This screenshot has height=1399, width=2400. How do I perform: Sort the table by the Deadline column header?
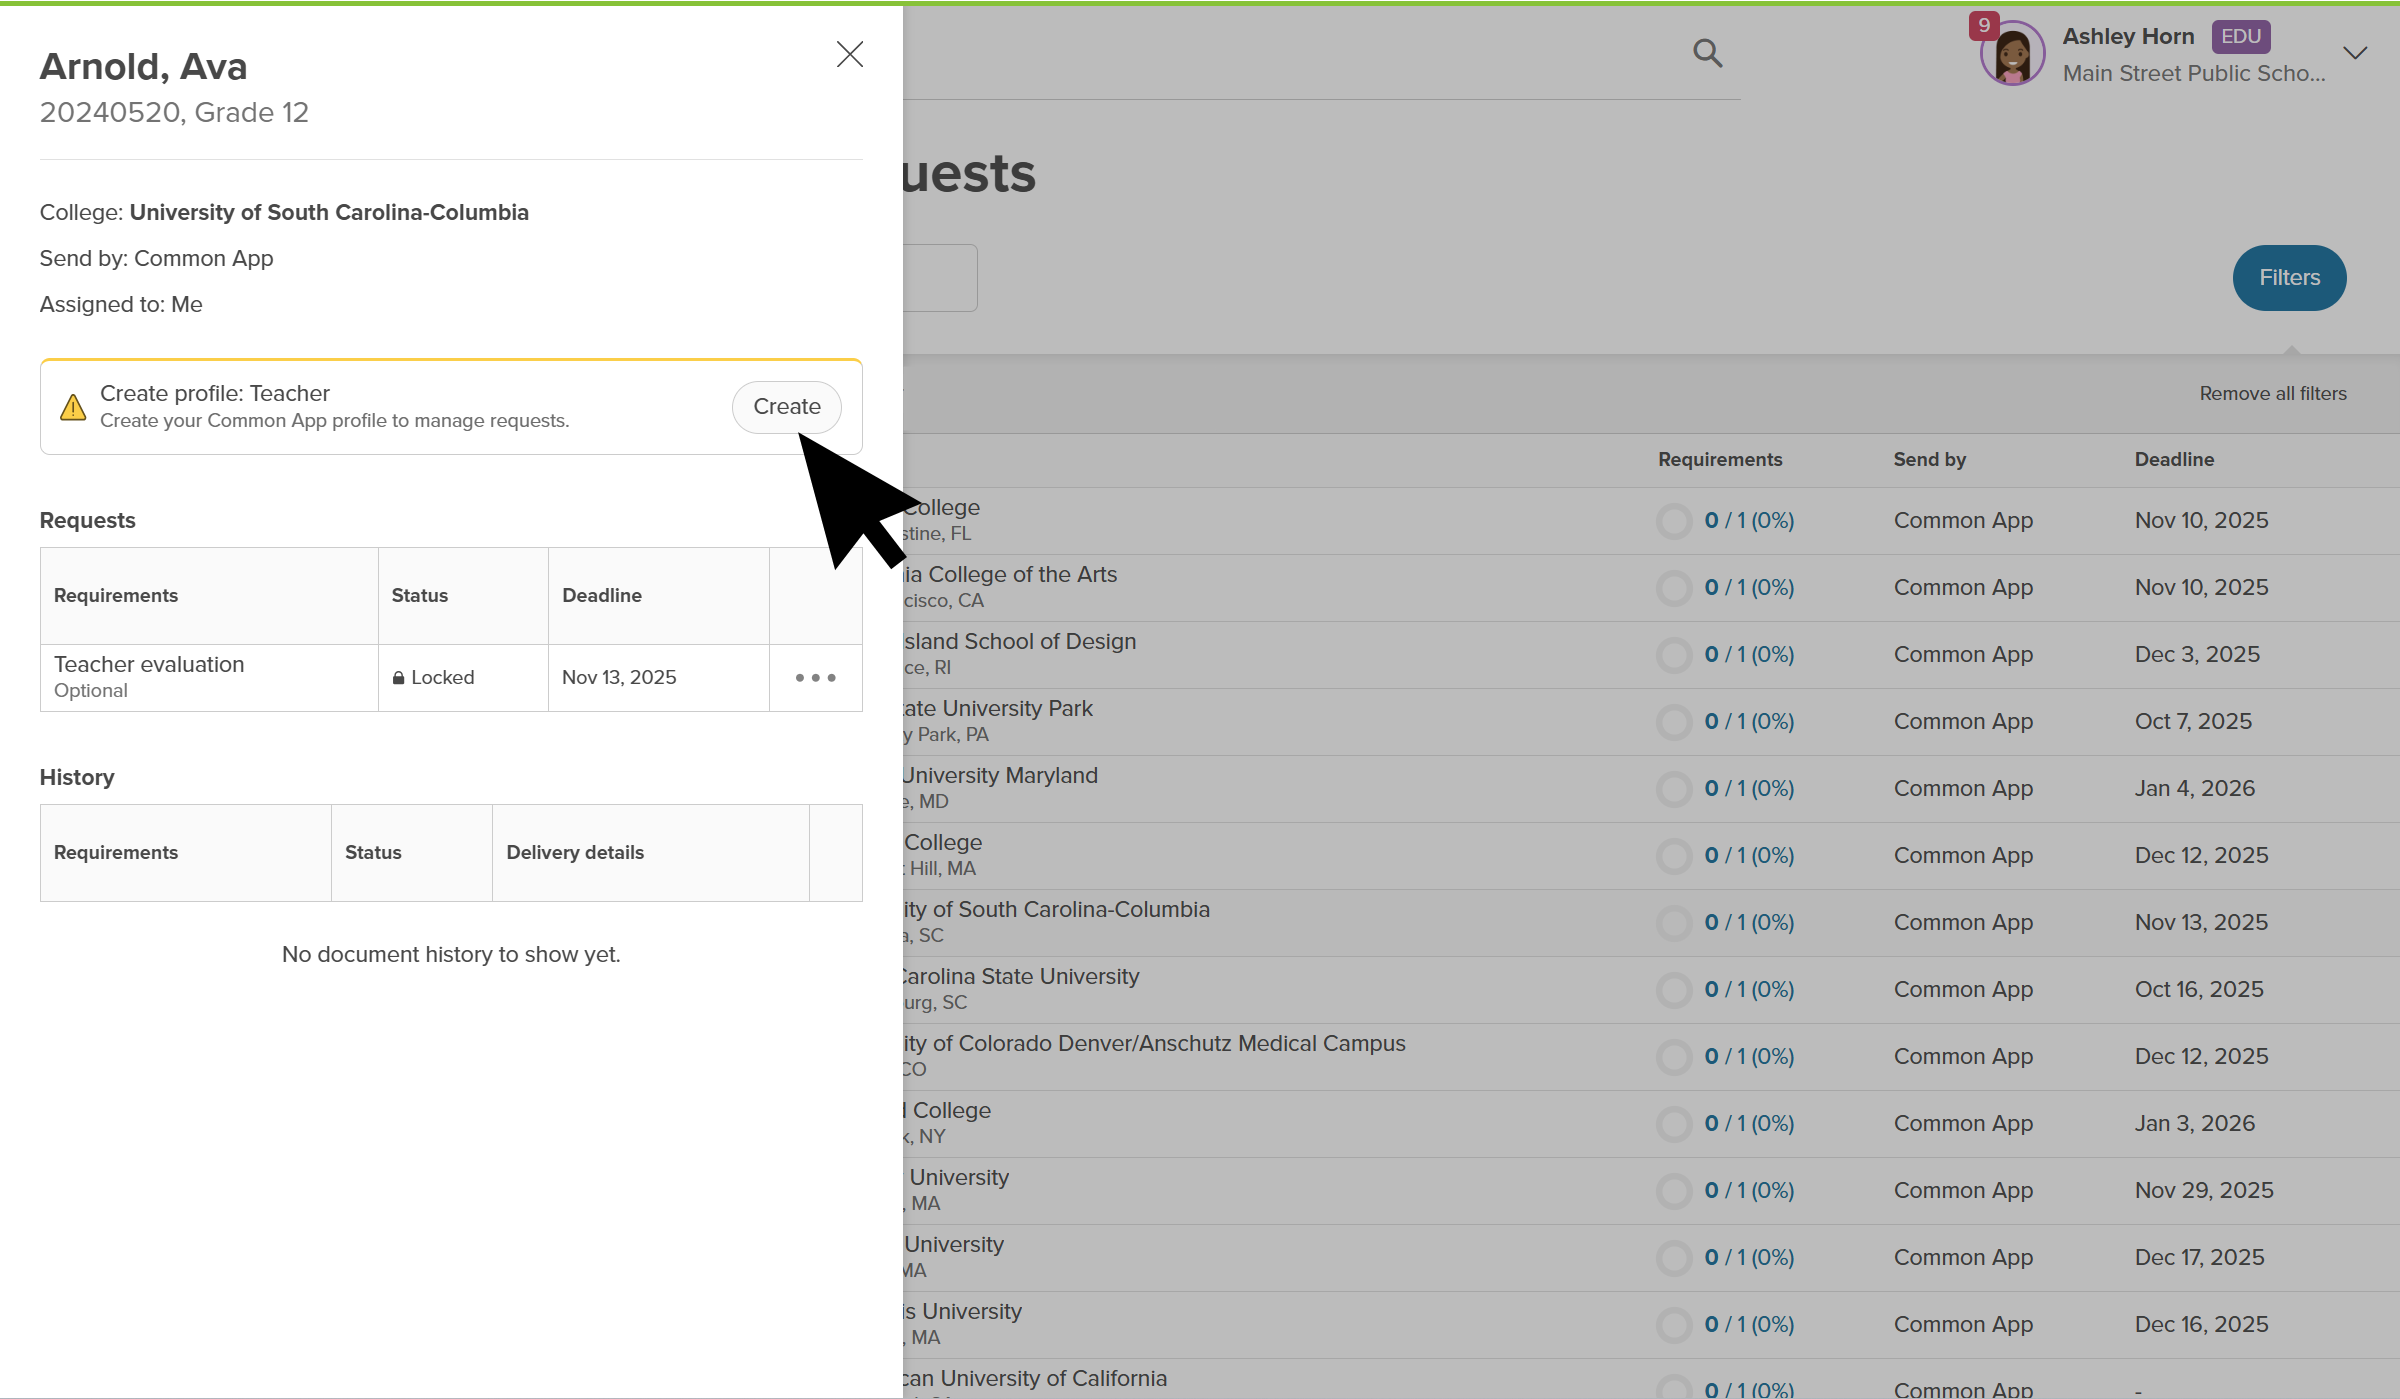(2174, 459)
